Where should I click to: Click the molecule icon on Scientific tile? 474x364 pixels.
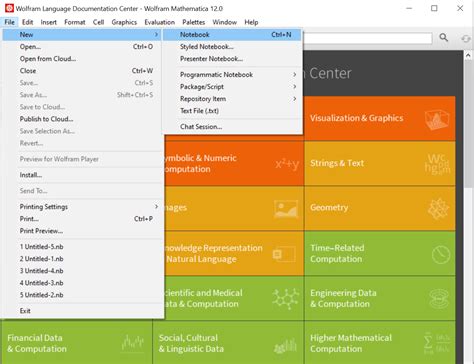click(285, 299)
